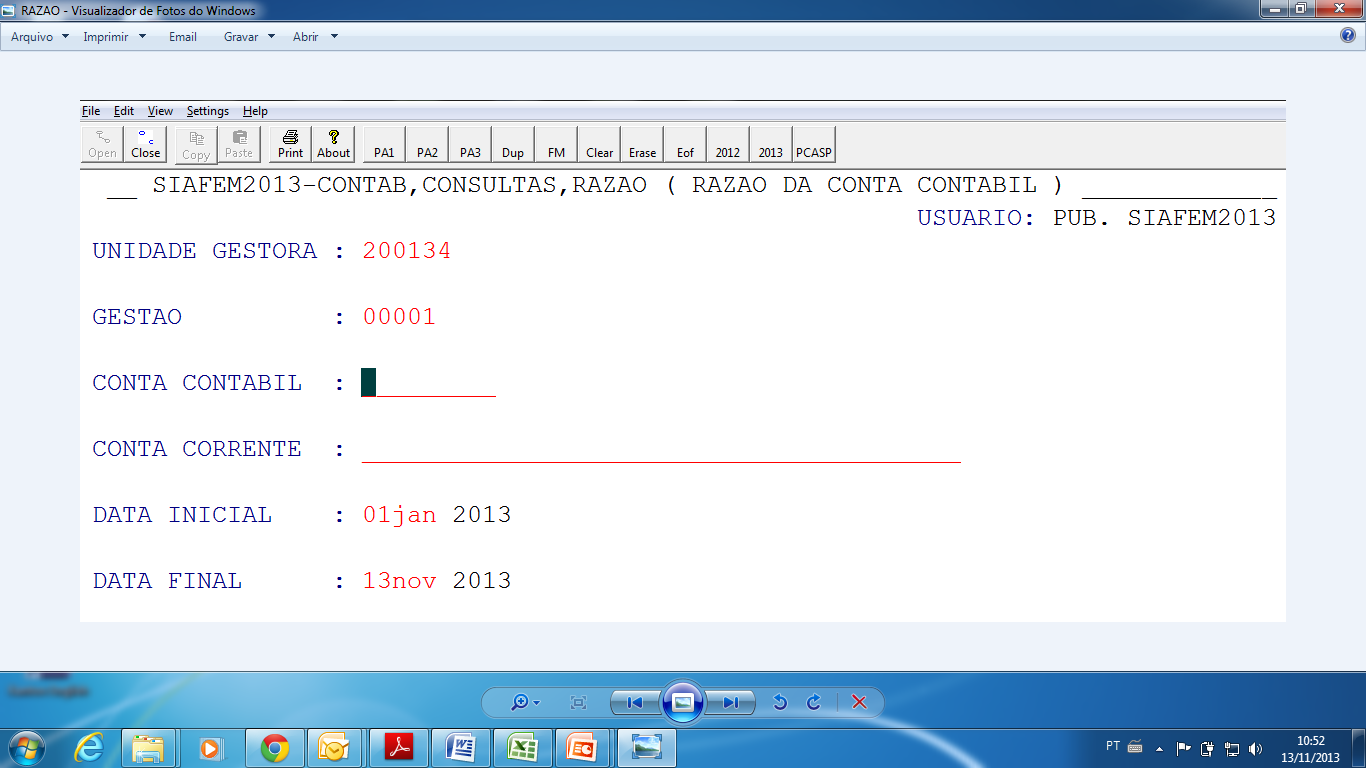Image resolution: width=1366 pixels, height=768 pixels.
Task: Click the DATA INICIAL value 01jan
Action: coord(399,515)
